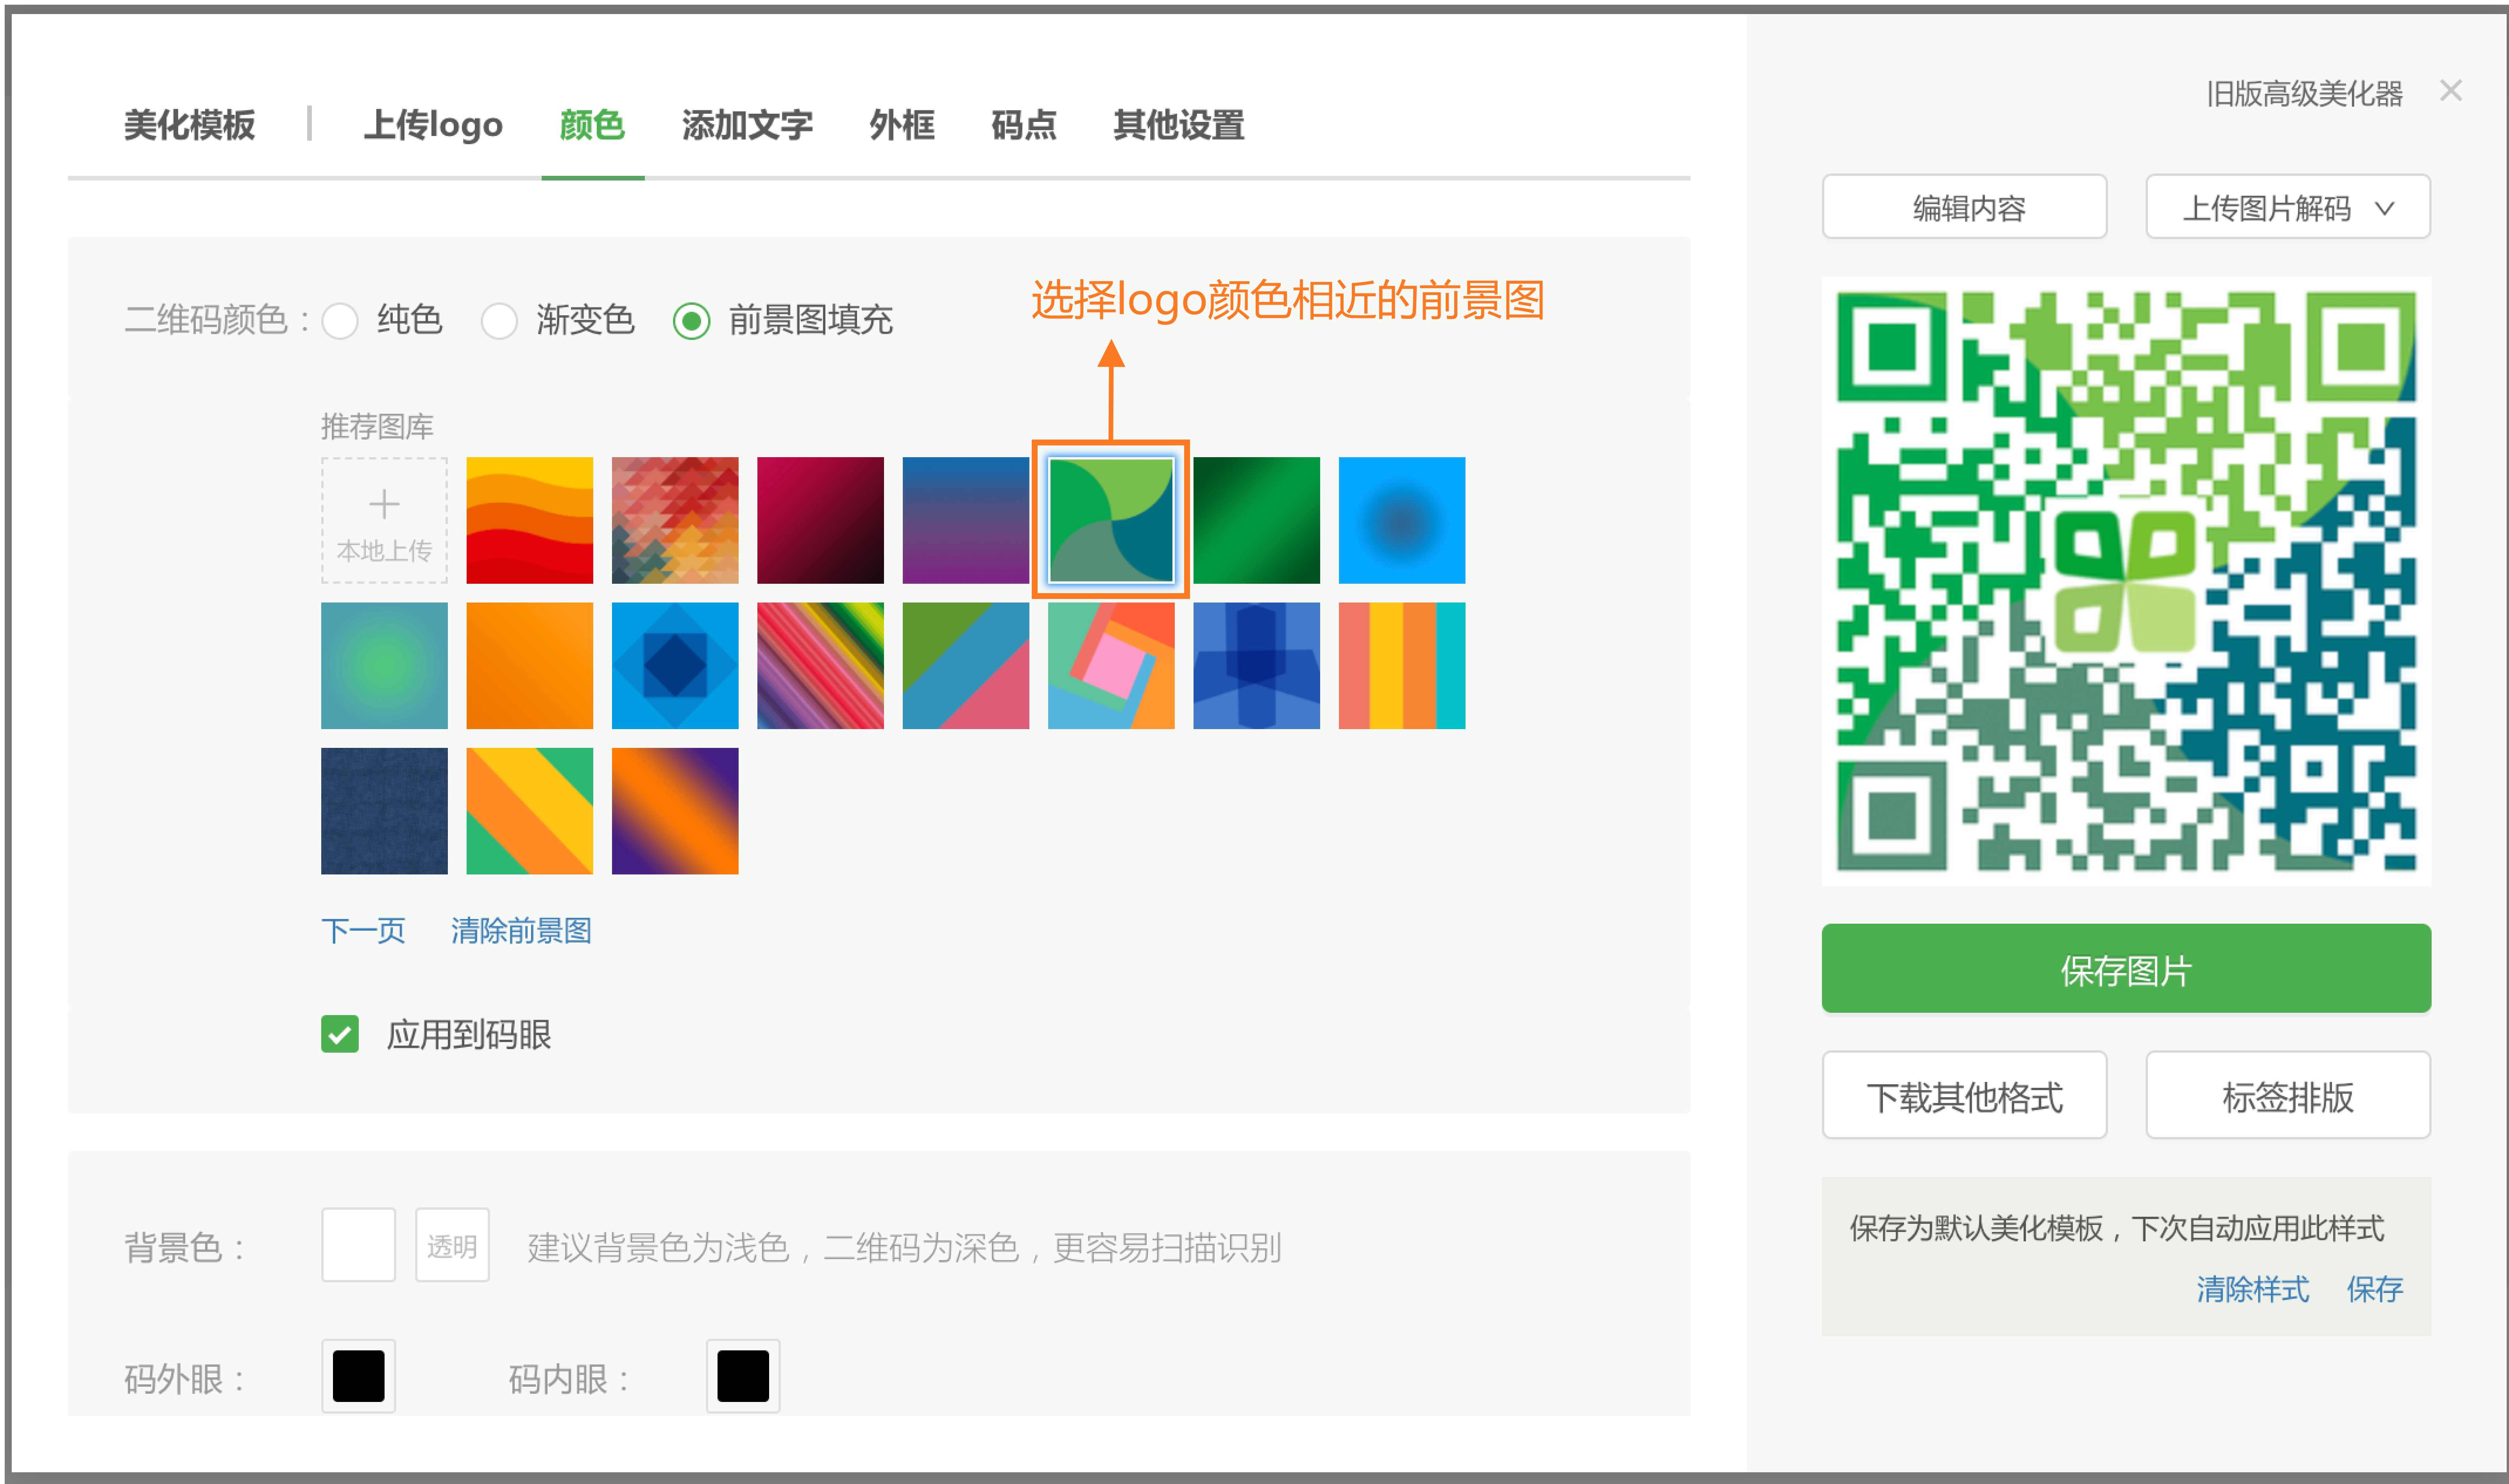Image resolution: width=2509 pixels, height=1484 pixels.
Task: Pick the blue cross pattern foreground image
Action: point(1256,665)
